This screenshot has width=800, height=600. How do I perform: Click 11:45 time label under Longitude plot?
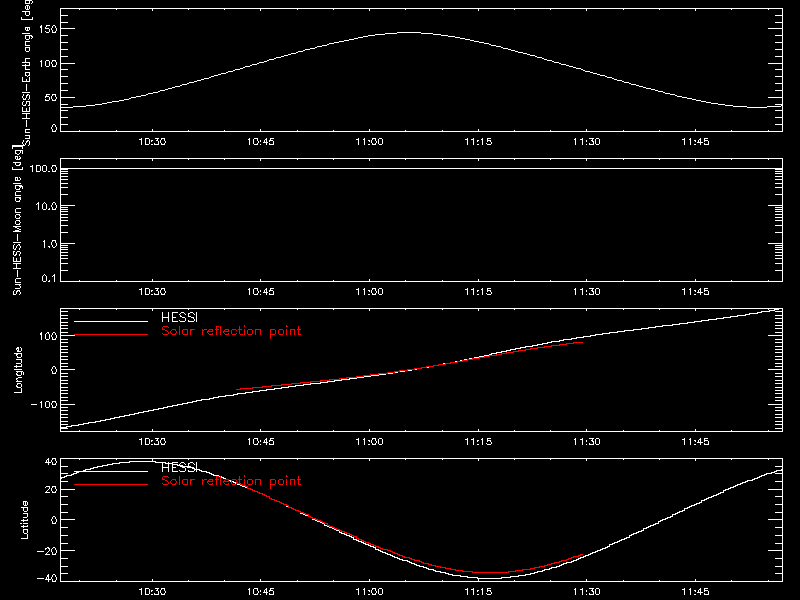(x=695, y=441)
